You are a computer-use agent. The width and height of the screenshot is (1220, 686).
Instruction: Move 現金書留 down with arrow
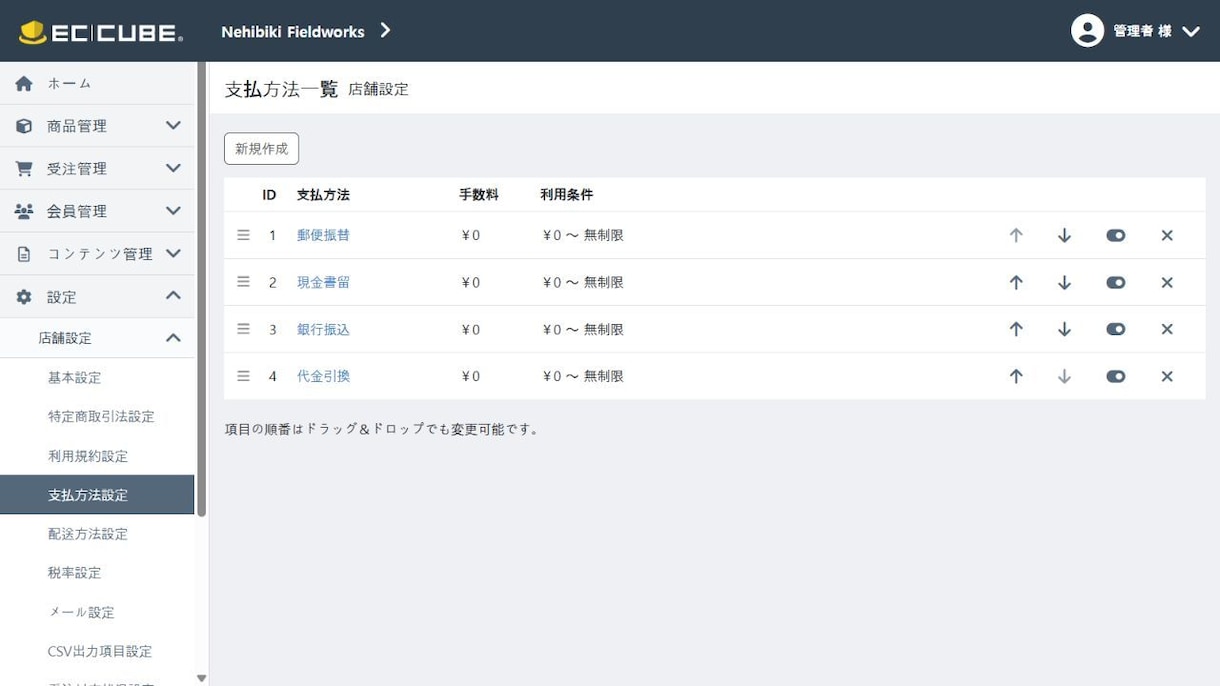click(1064, 283)
